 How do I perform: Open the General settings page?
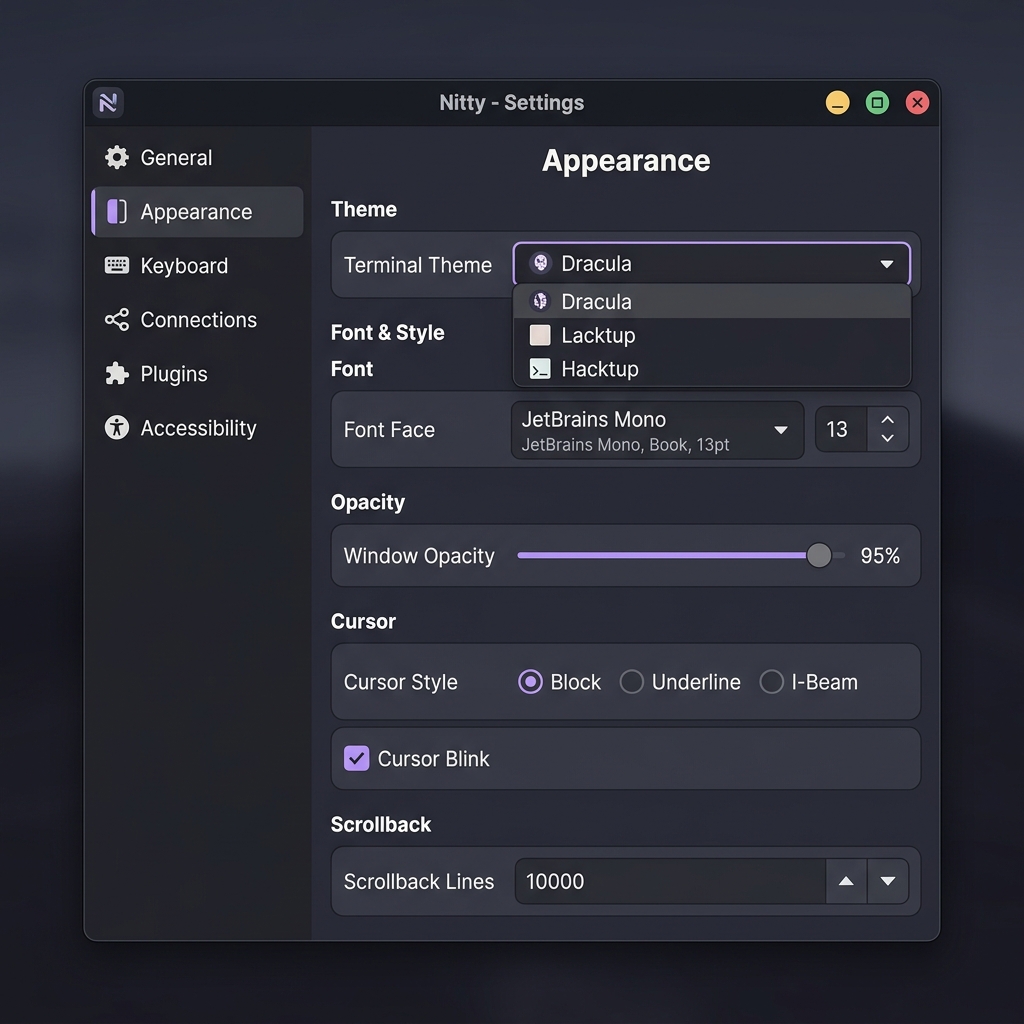tap(197, 157)
